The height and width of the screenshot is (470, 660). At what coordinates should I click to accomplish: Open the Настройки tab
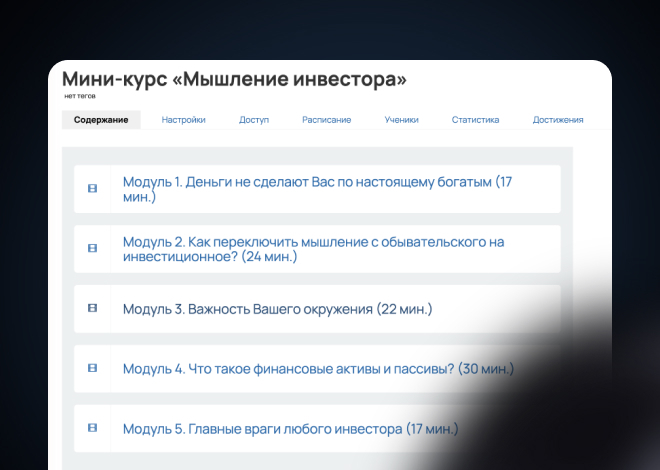(184, 120)
